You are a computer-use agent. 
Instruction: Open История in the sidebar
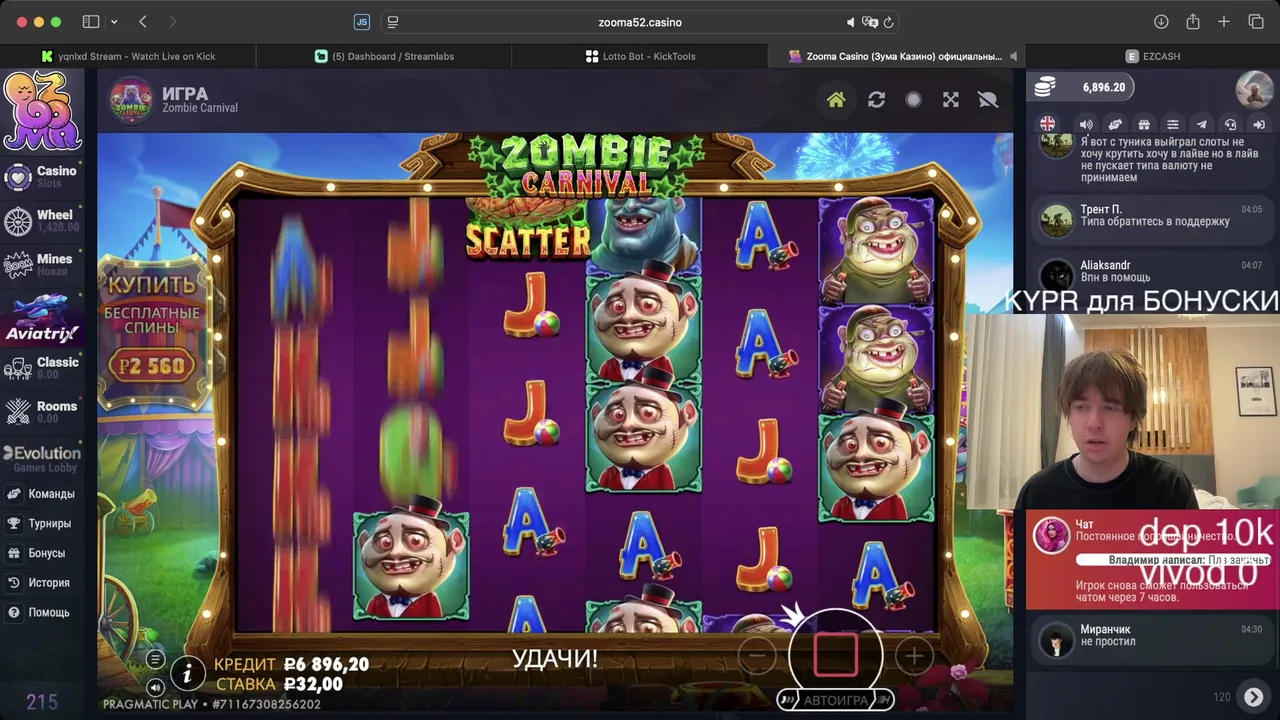(x=42, y=583)
